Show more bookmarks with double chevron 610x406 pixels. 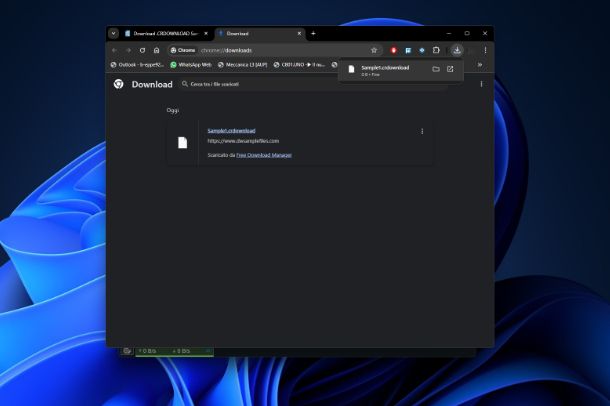[480, 65]
